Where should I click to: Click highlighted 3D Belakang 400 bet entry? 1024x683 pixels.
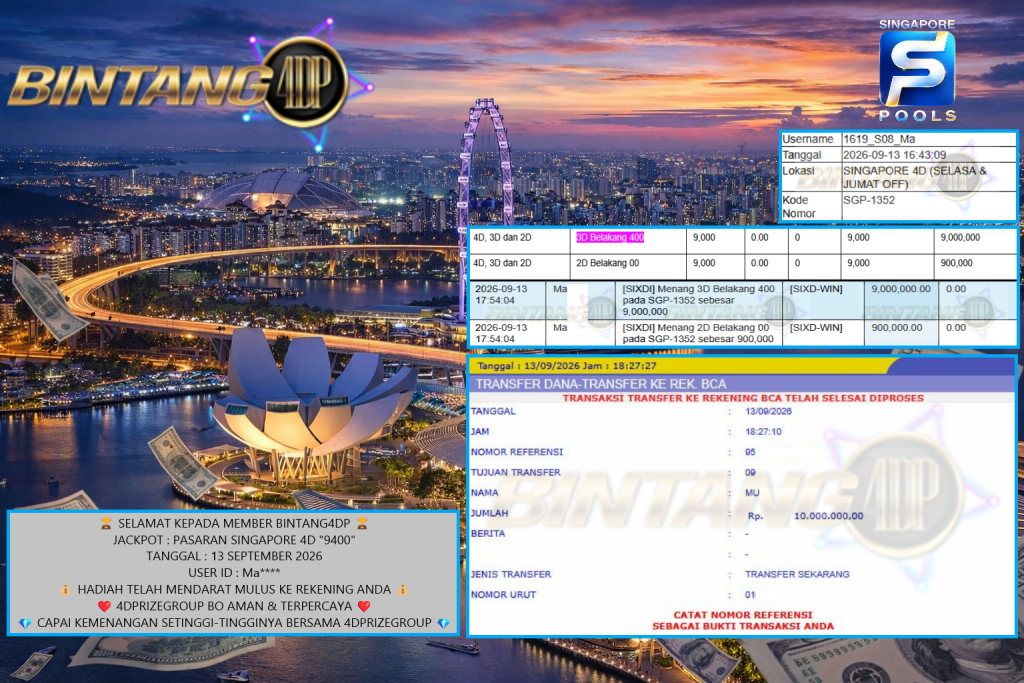(x=610, y=238)
